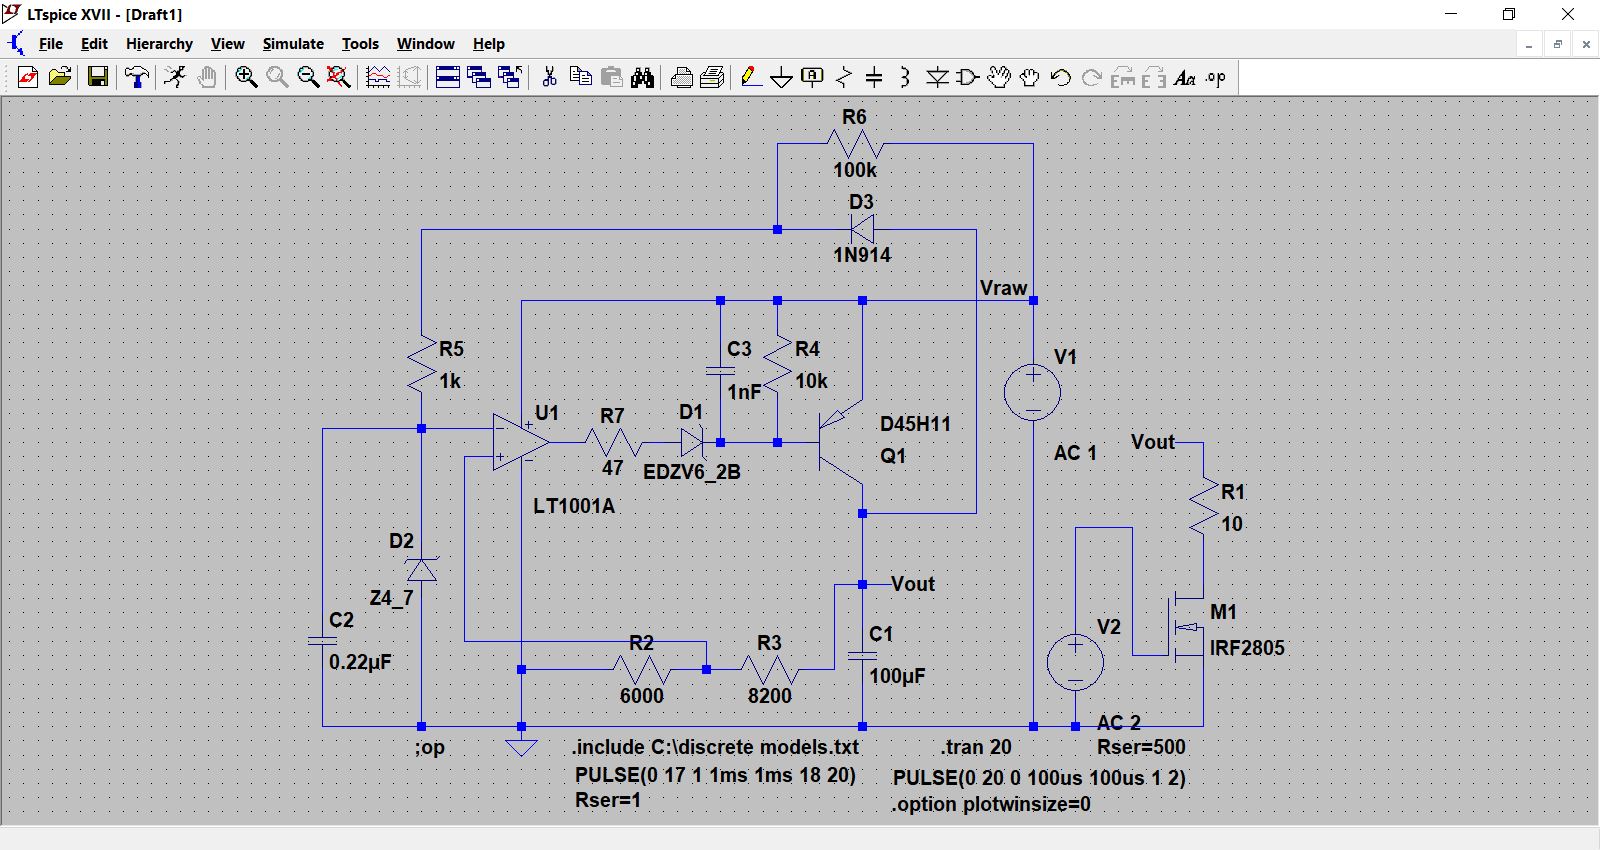The image size is (1600, 850).
Task: Place a Diode from the toolbar
Action: click(x=937, y=77)
